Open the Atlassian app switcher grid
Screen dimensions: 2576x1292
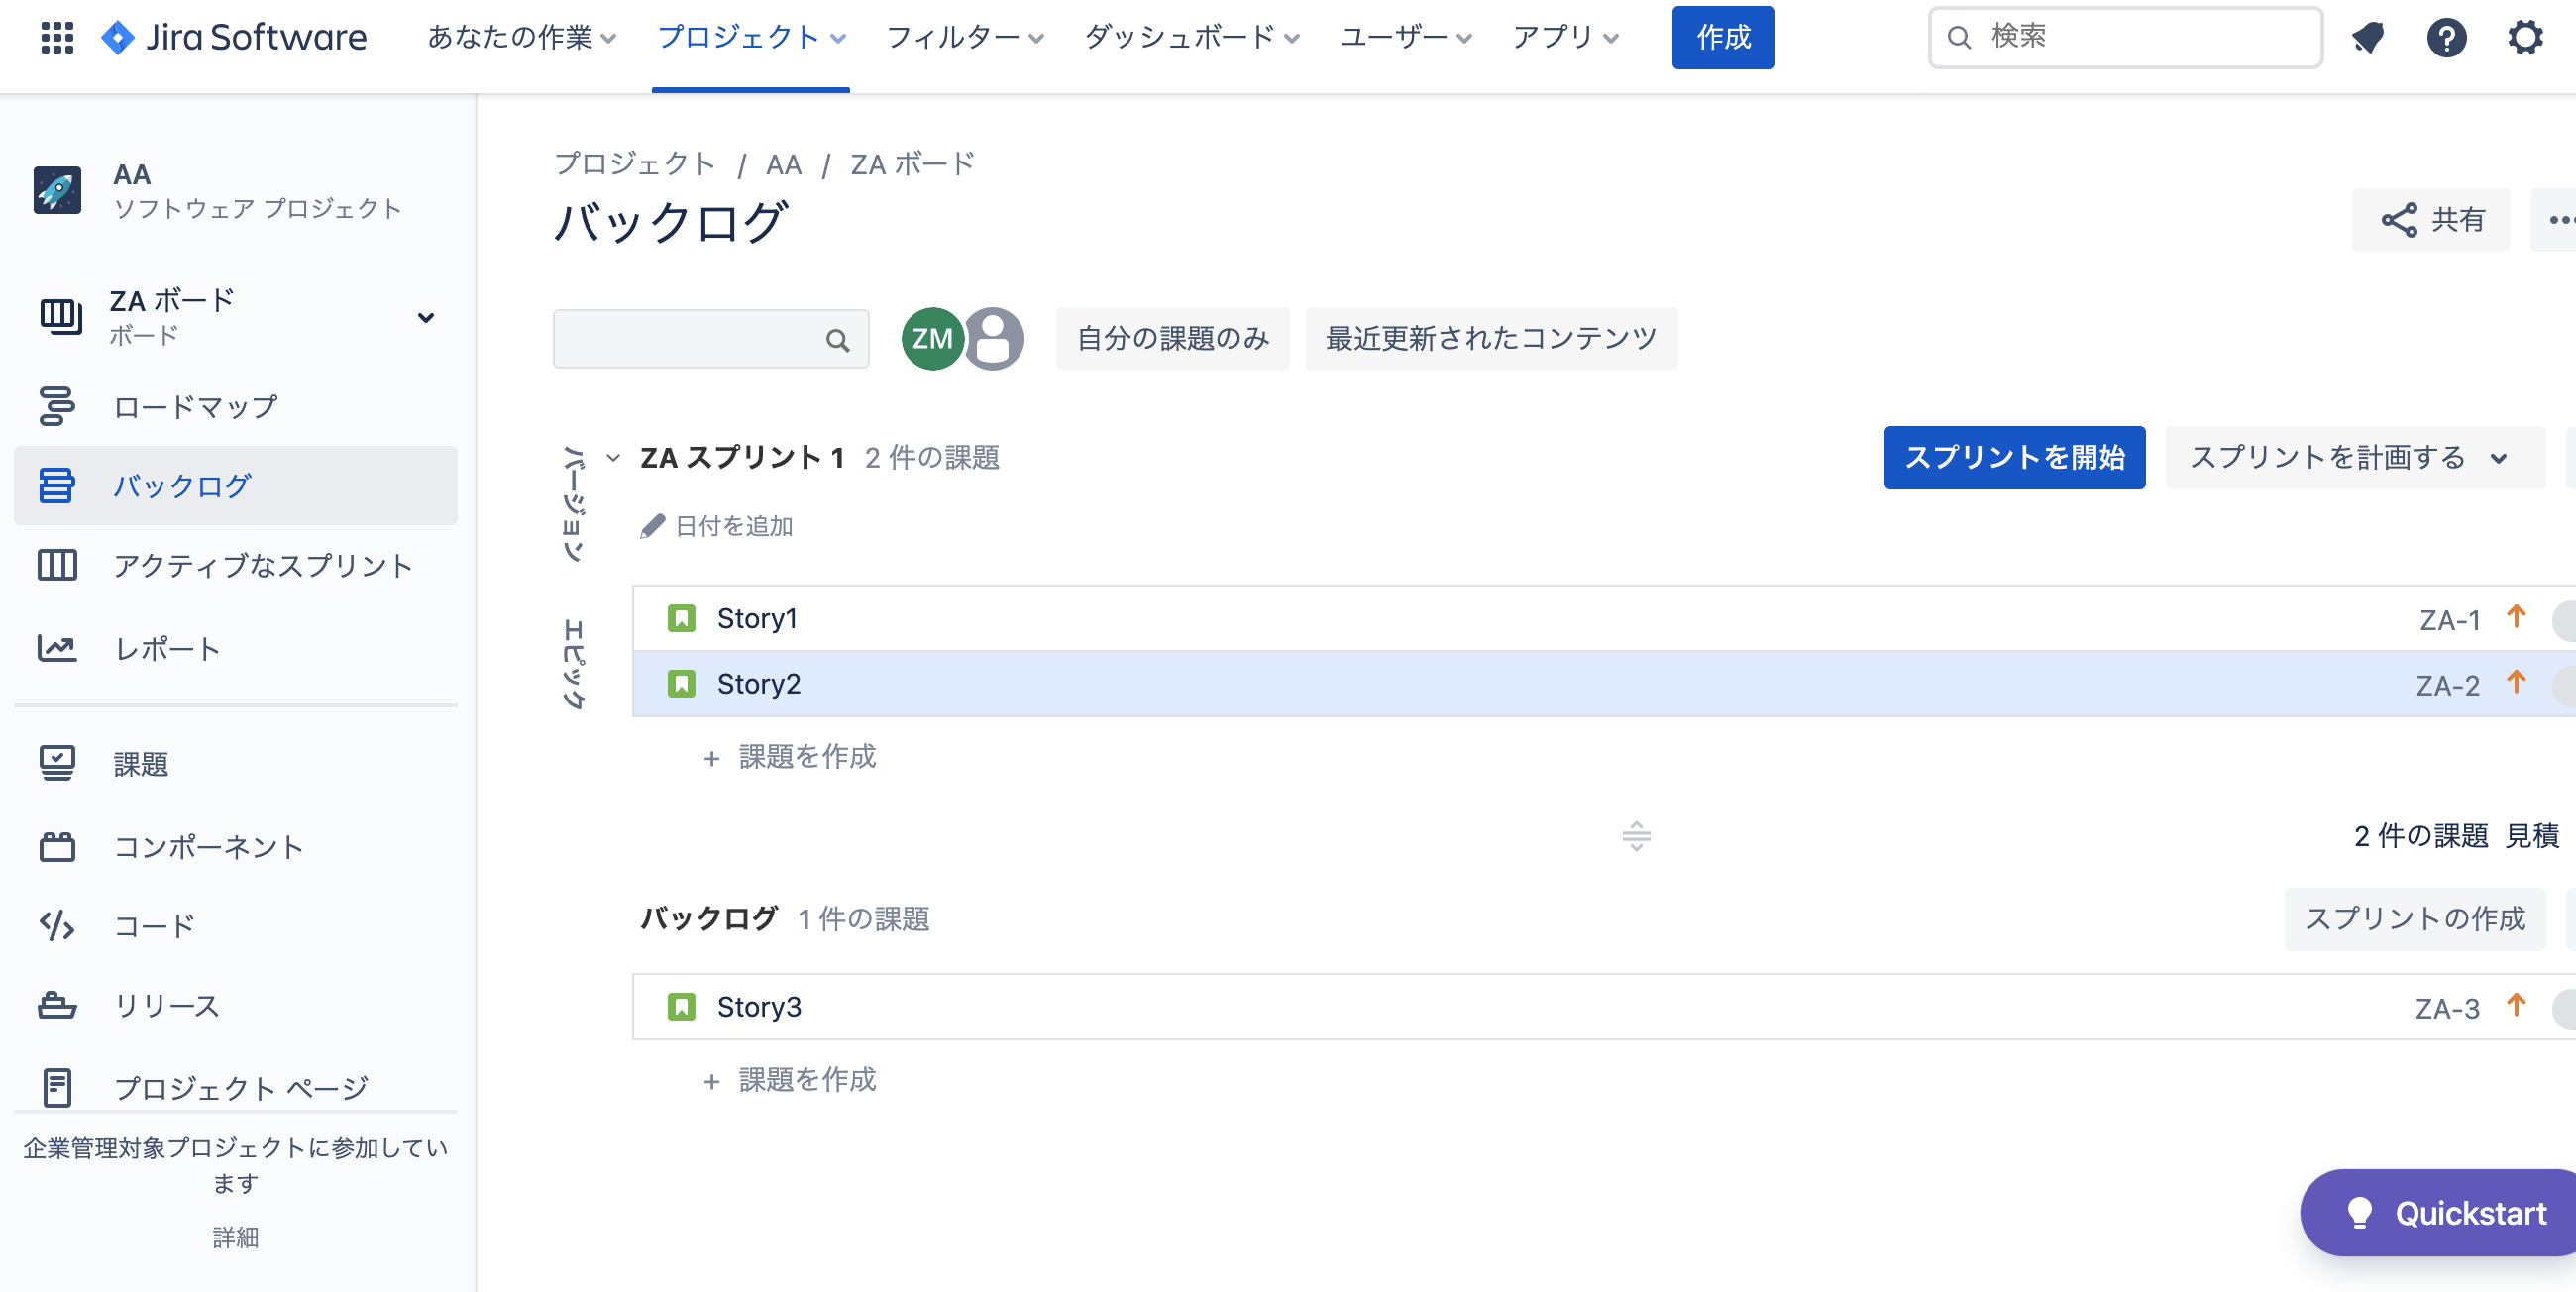point(57,37)
